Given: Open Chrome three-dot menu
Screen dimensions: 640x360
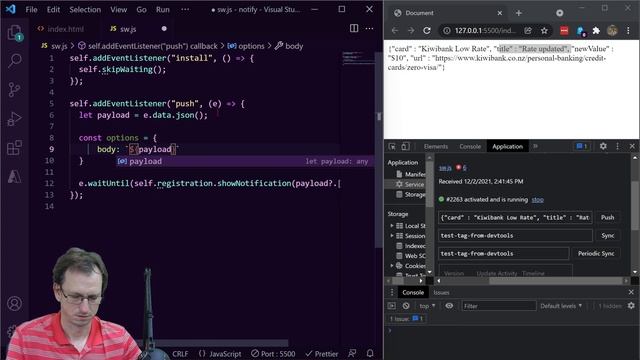Looking at the screenshot, I should pos(628,31).
